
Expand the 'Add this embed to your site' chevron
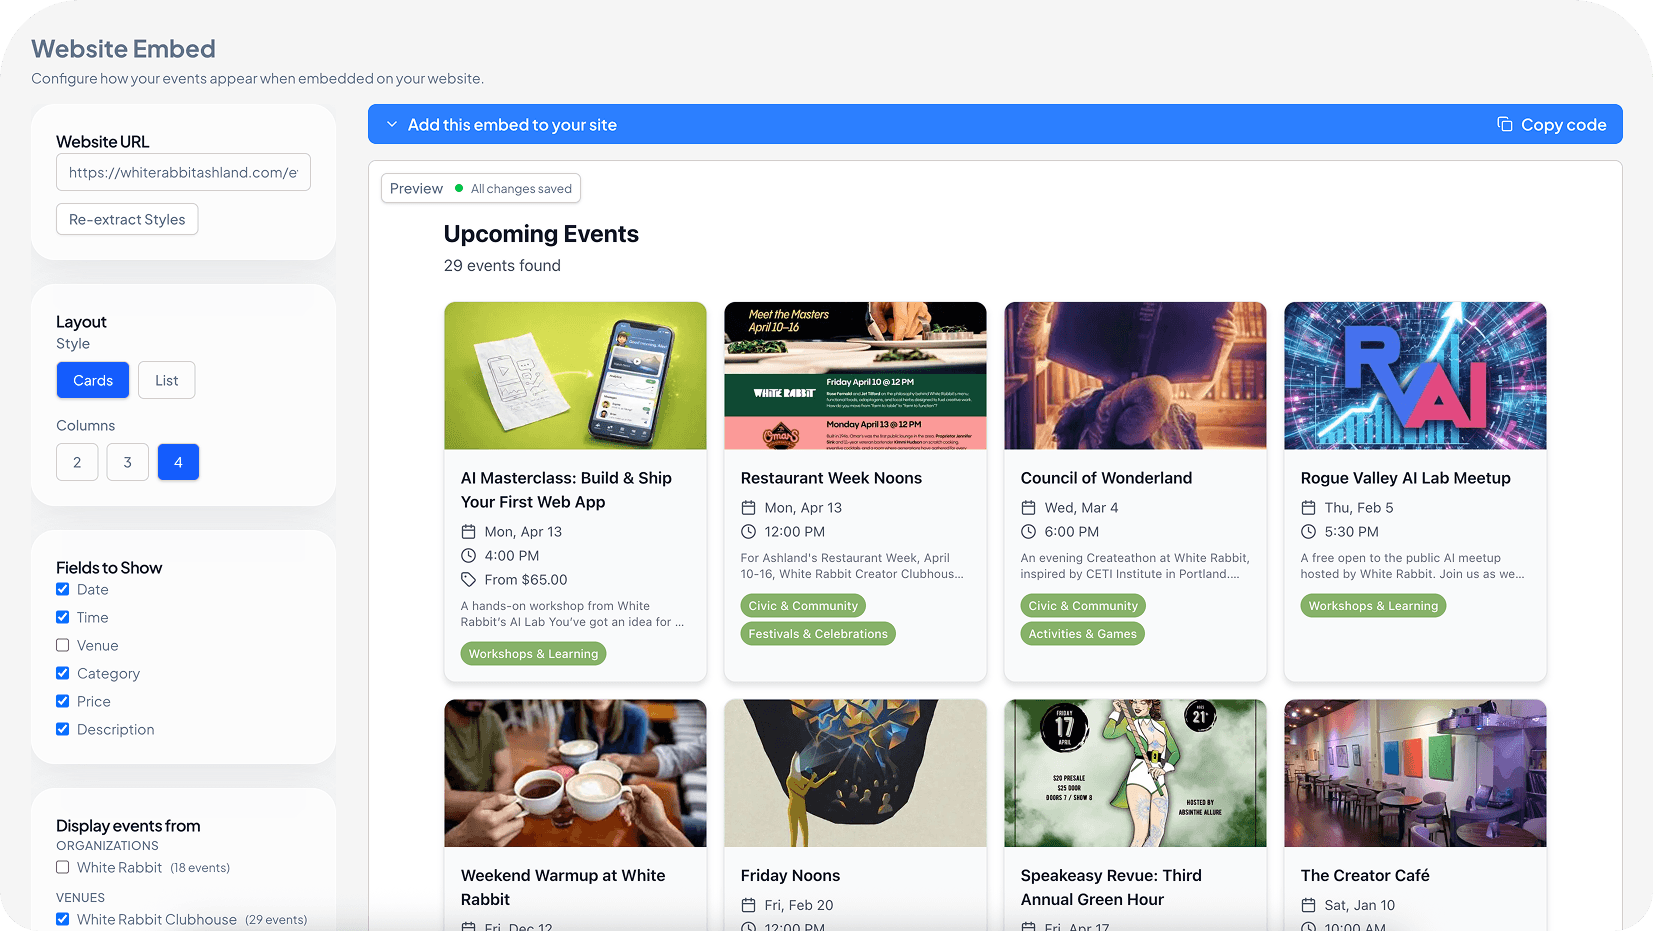coord(392,125)
